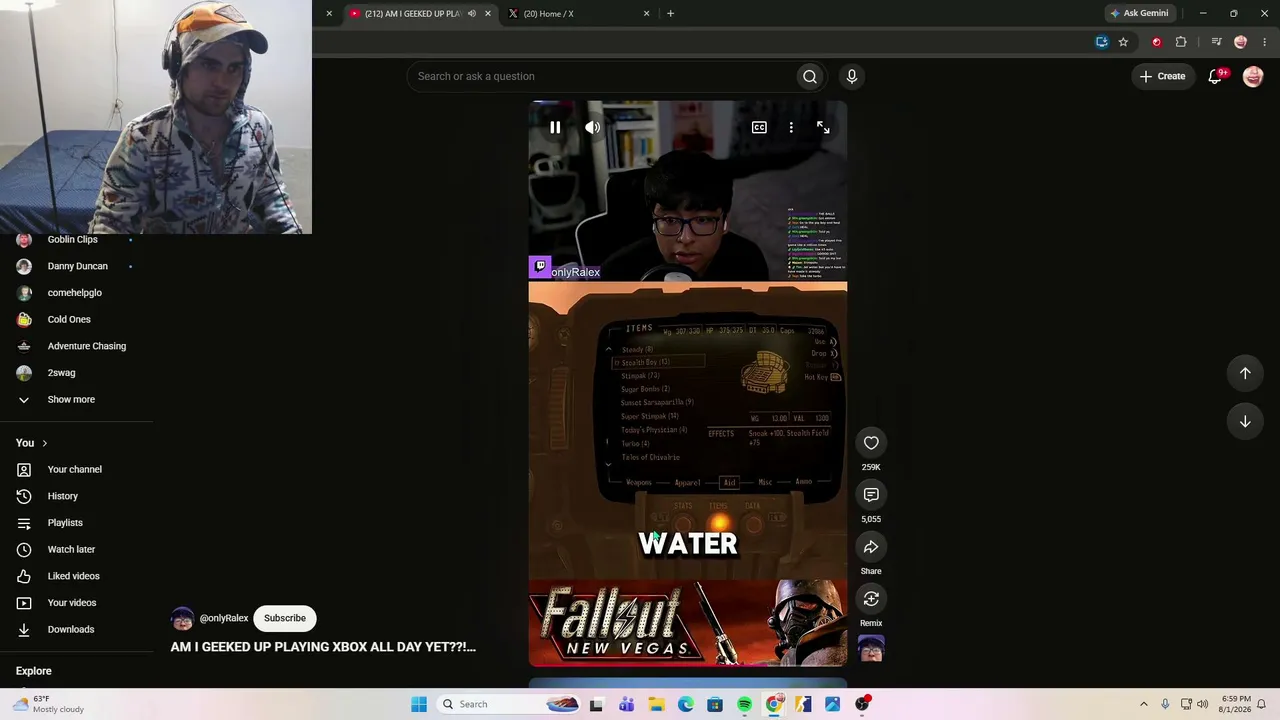Click the install app icon in address bar
Image resolution: width=1280 pixels, height=720 pixels.
coord(1101,42)
